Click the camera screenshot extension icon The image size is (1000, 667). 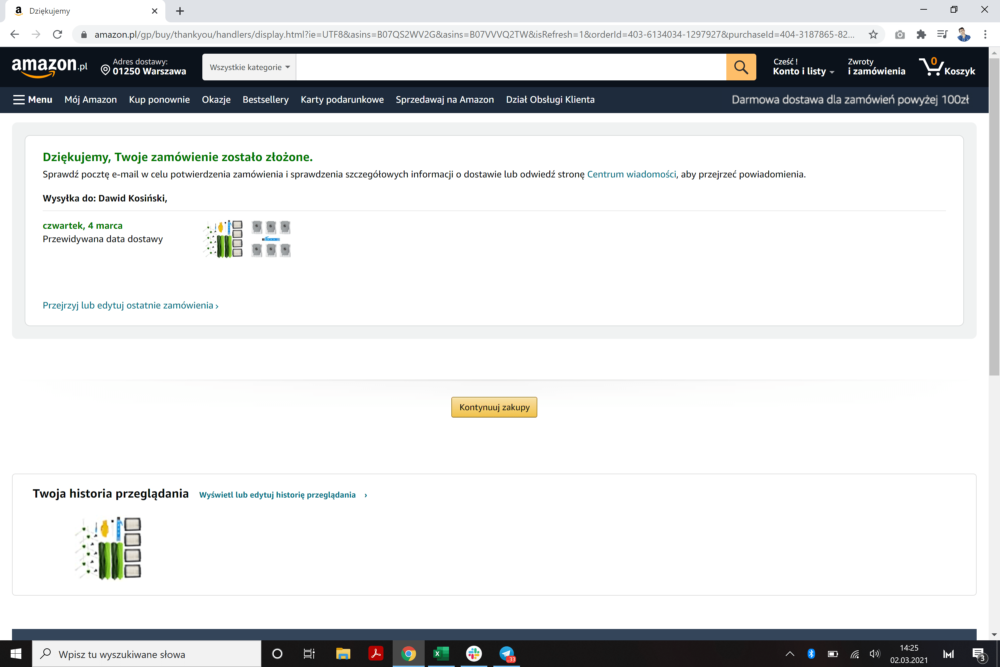899,34
